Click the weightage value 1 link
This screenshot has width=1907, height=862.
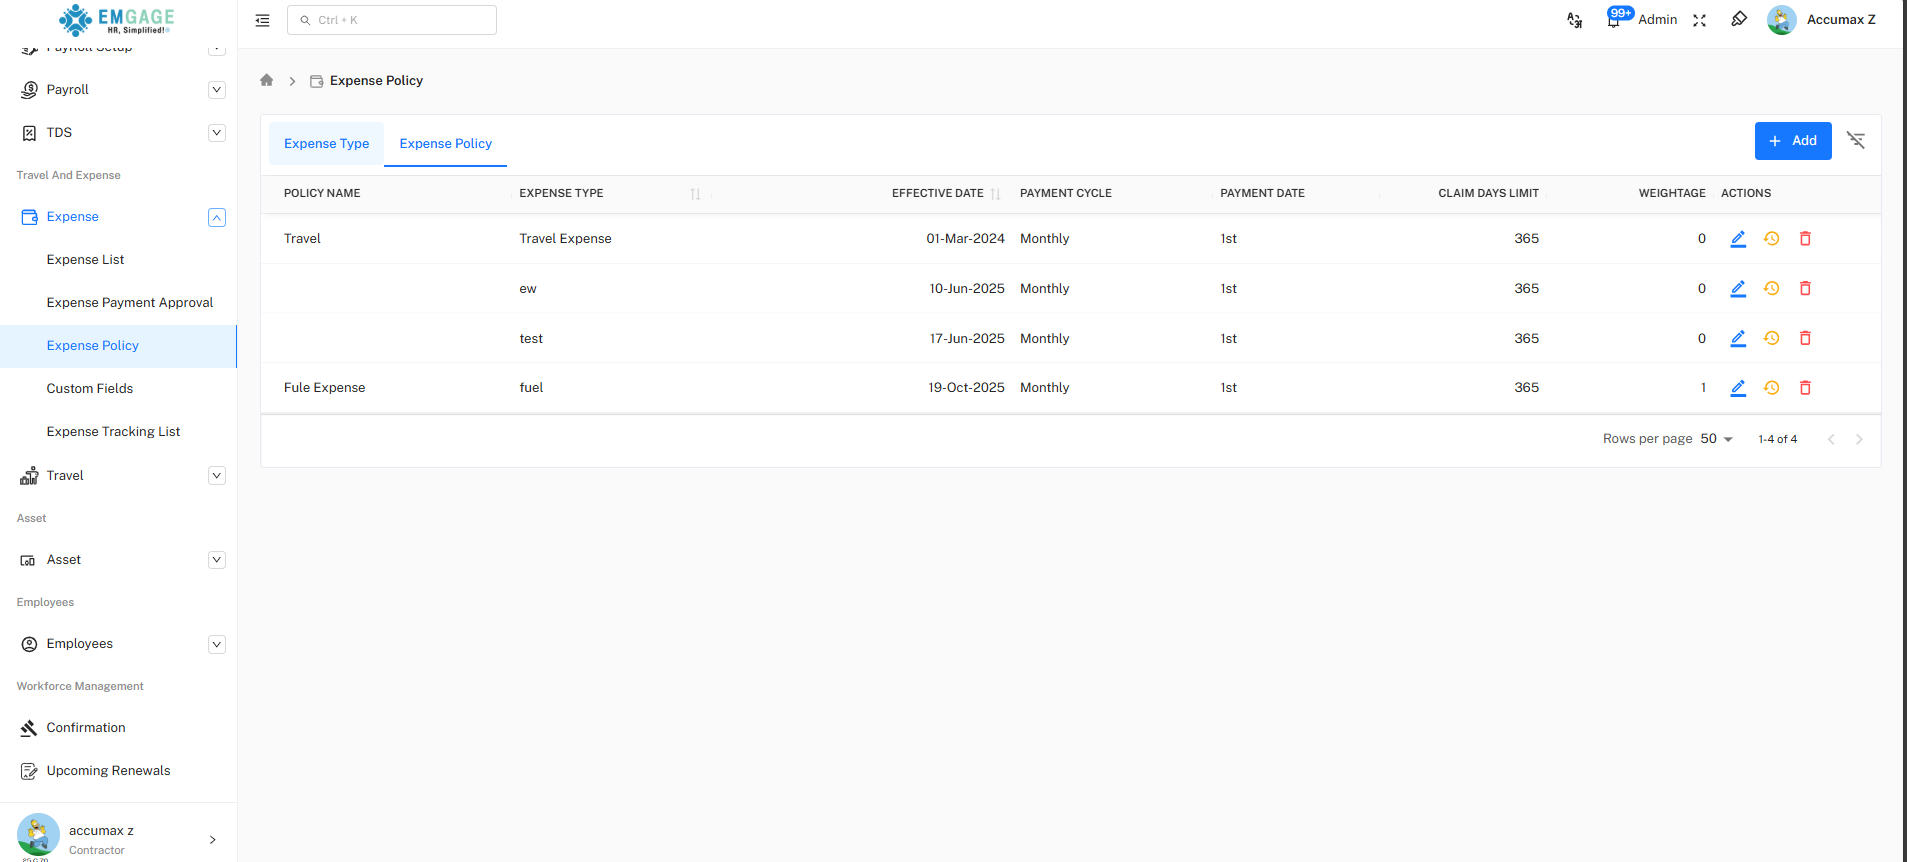(1703, 388)
